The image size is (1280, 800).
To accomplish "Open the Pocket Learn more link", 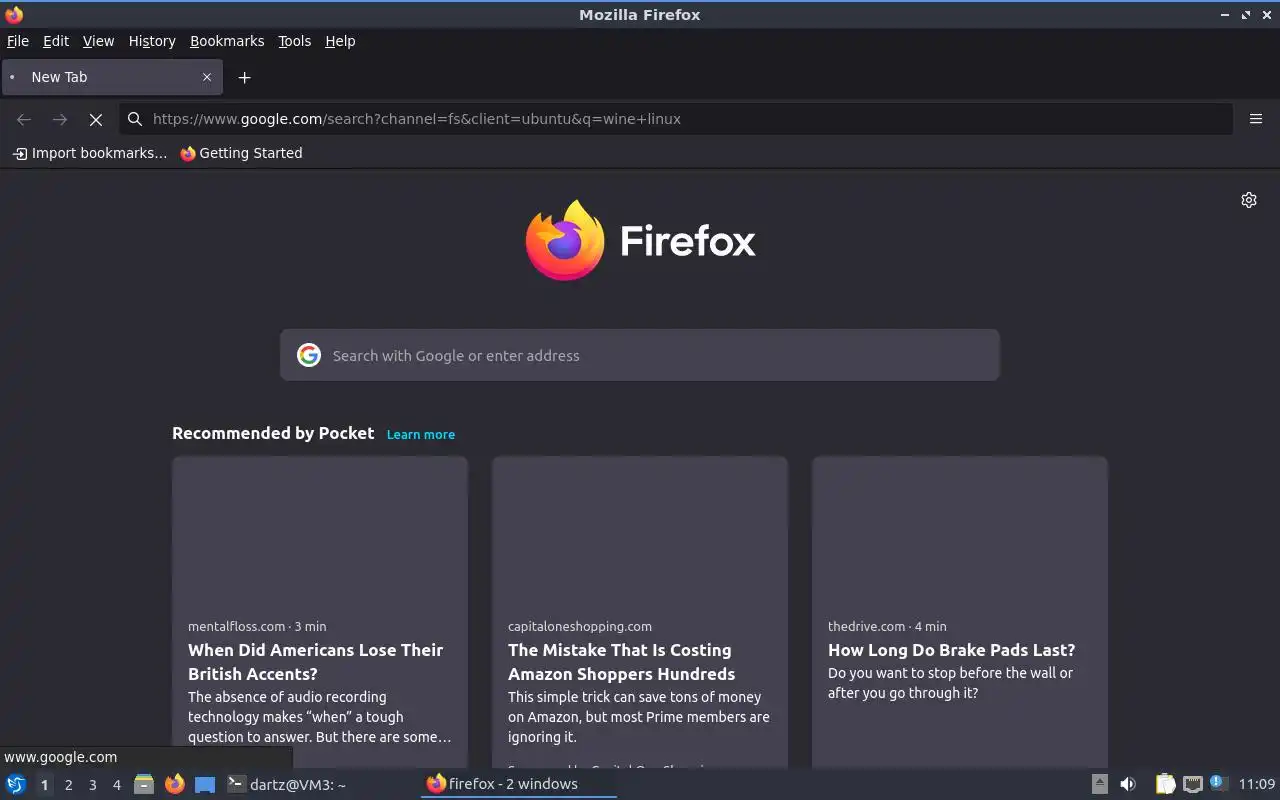I will click(421, 434).
